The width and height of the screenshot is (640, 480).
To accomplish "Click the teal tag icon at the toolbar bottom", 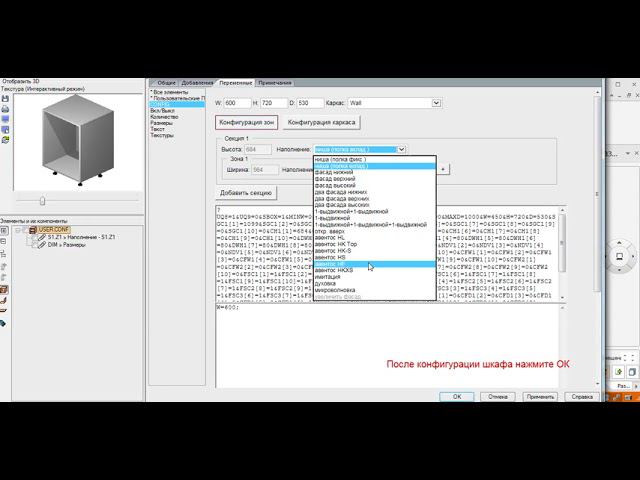I will tap(3, 324).
